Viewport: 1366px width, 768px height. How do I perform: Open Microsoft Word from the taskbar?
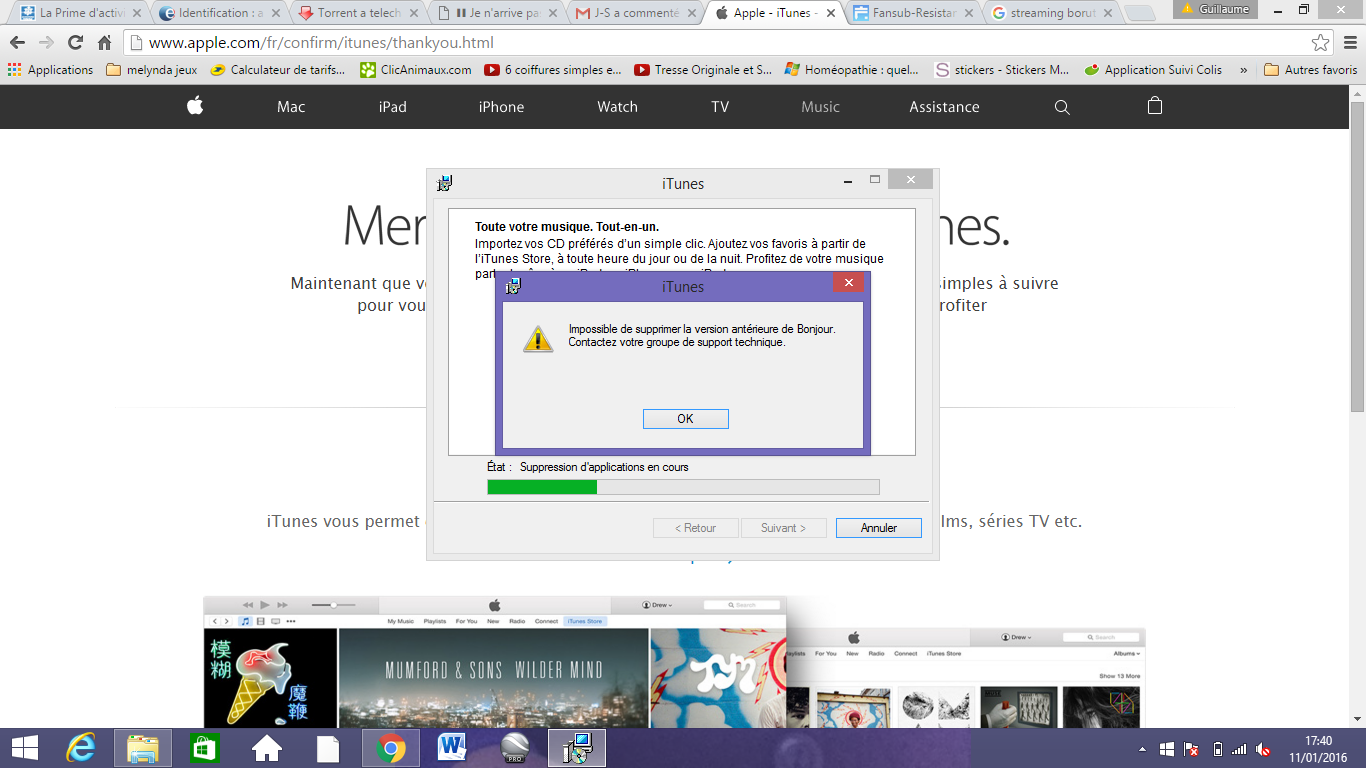coord(452,748)
